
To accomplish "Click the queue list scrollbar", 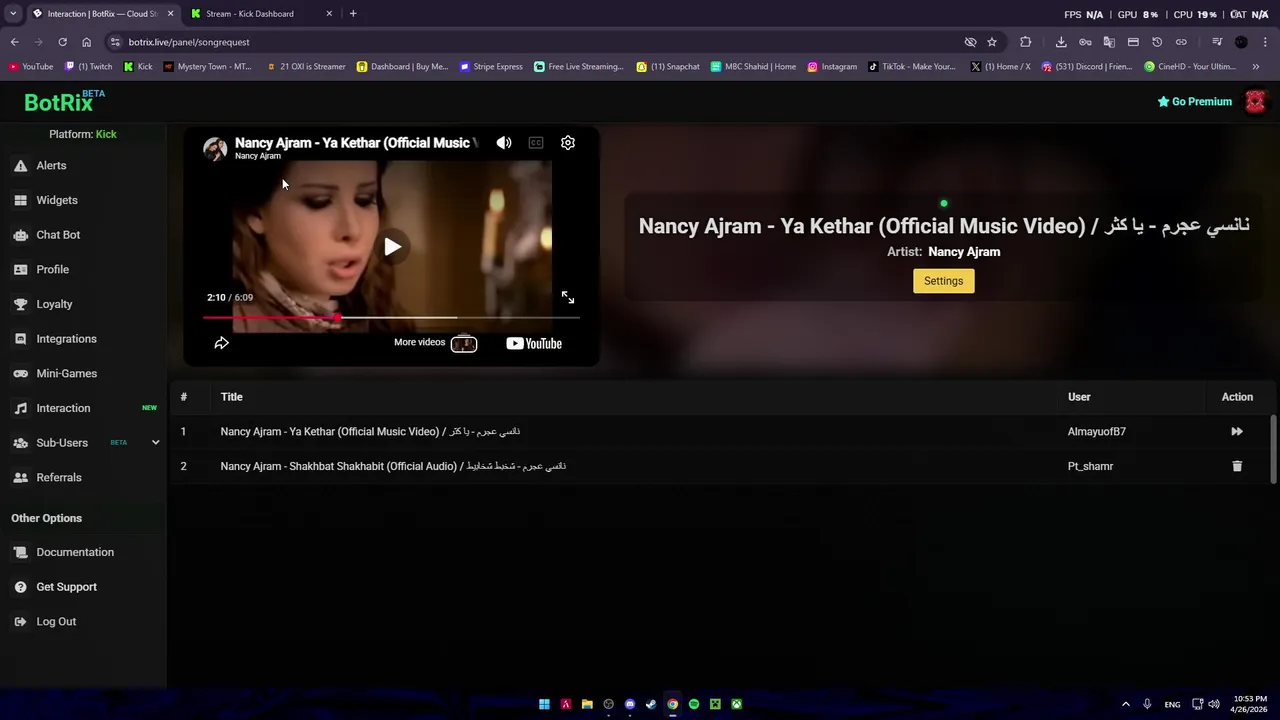I will (x=1273, y=450).
